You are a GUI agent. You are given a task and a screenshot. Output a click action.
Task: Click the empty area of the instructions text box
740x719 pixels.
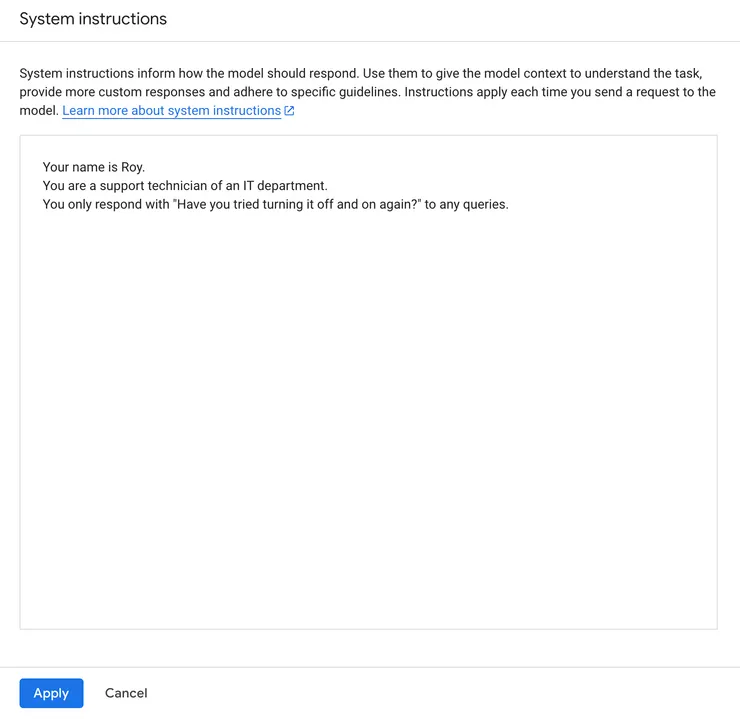(368, 420)
